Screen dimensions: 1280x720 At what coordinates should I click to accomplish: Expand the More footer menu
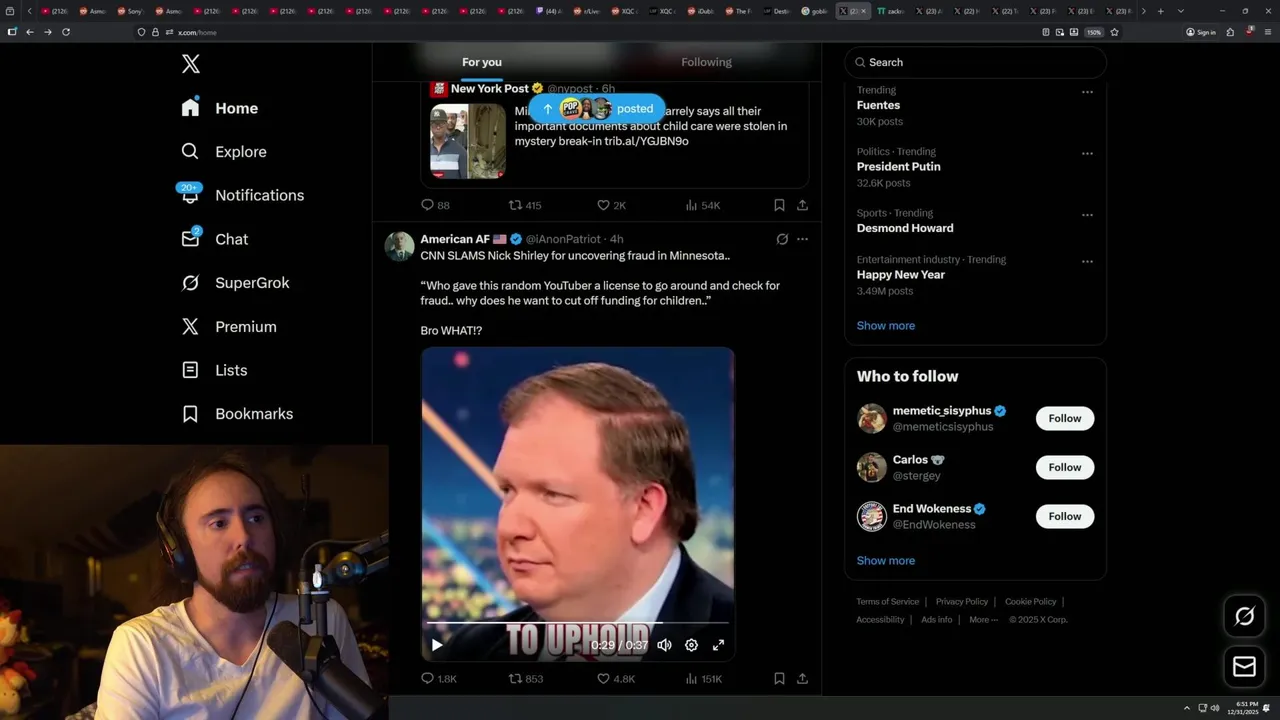click(x=983, y=620)
